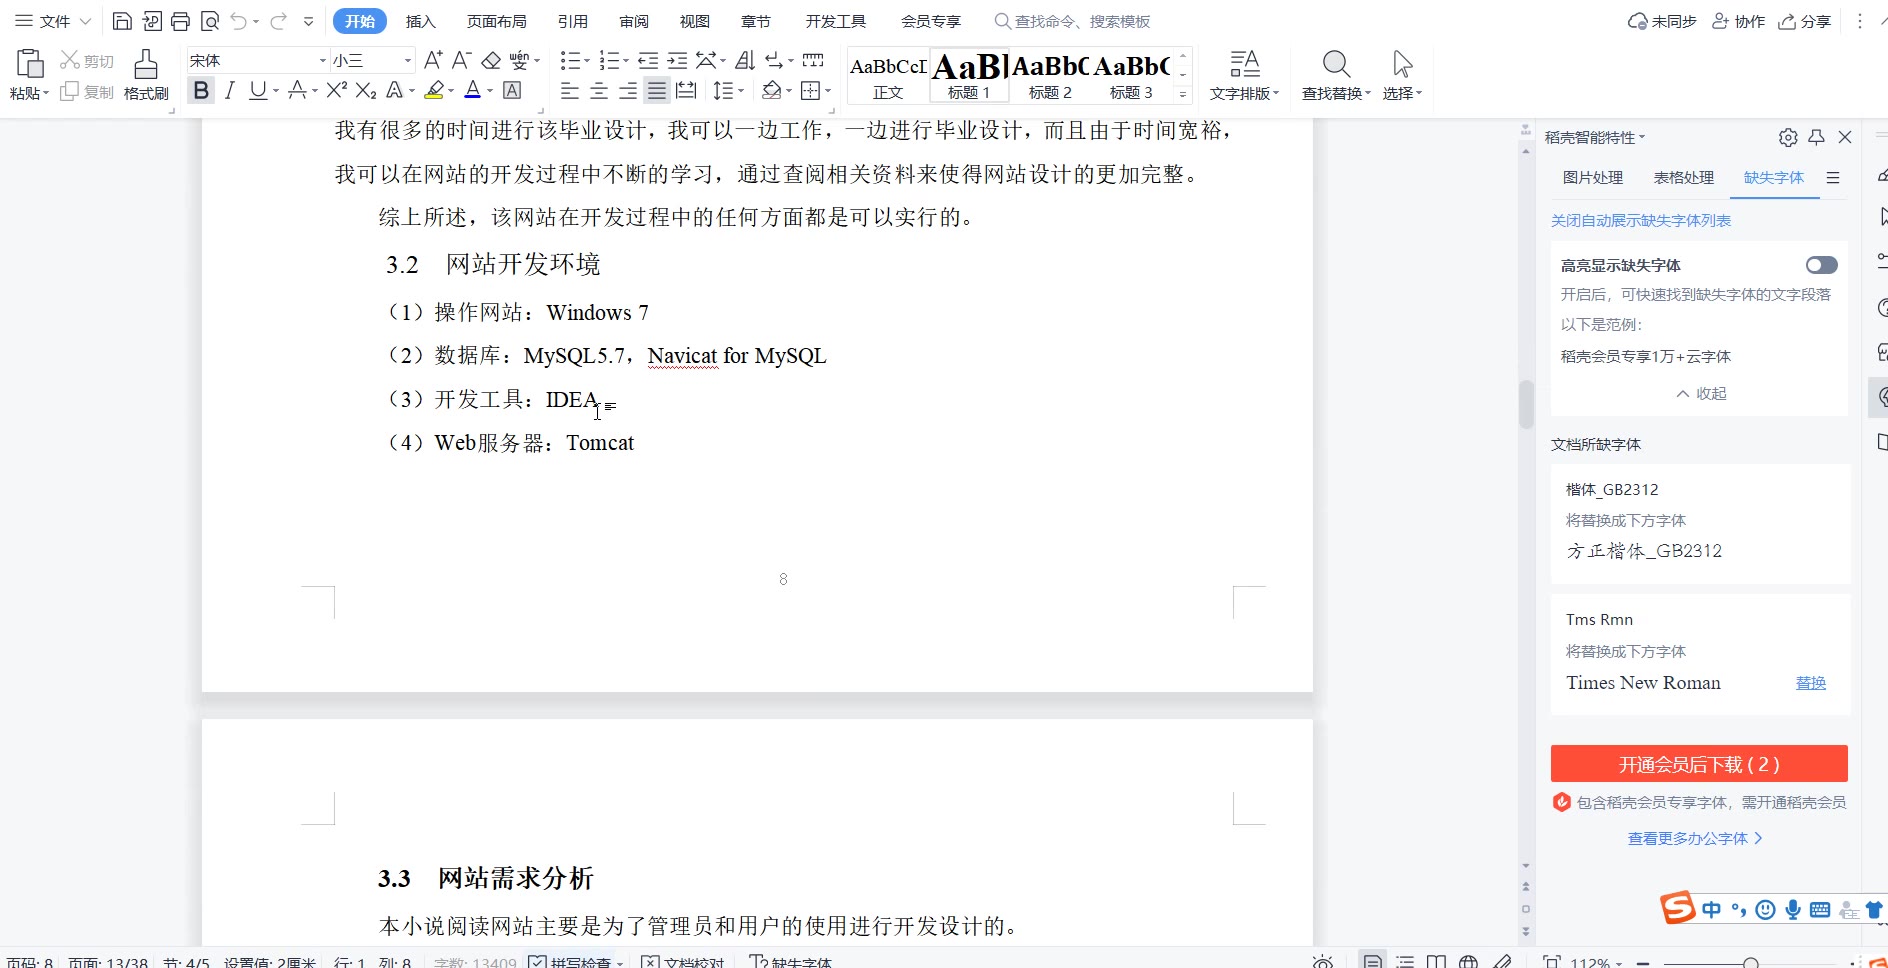The width and height of the screenshot is (1888, 968).
Task: Click 关闭自动展示缺失字体列表 link
Action: pyautogui.click(x=1641, y=220)
